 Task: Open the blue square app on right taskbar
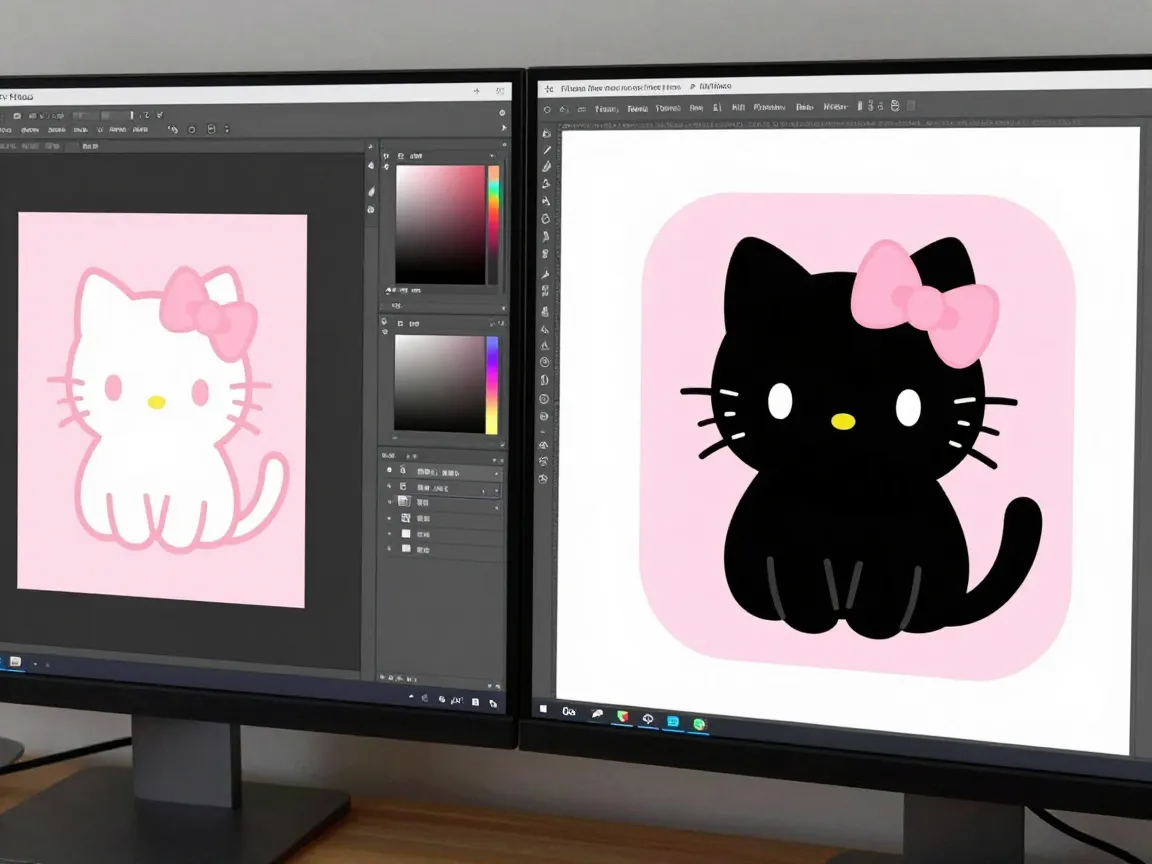point(672,721)
